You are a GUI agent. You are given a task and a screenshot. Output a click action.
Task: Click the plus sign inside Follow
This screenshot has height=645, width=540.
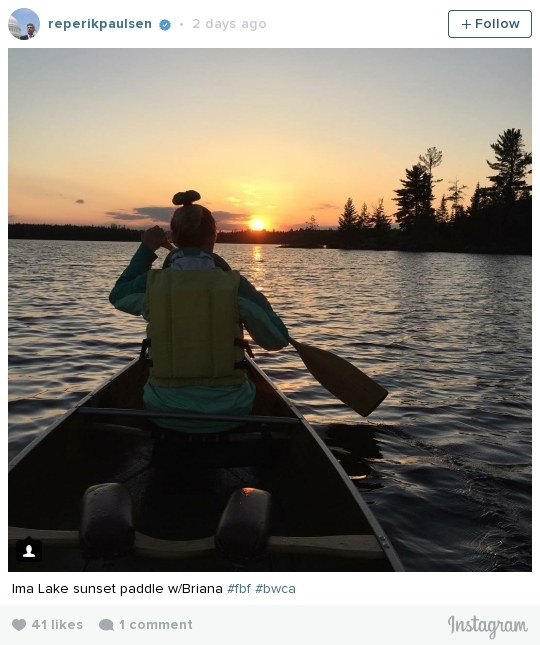point(466,24)
